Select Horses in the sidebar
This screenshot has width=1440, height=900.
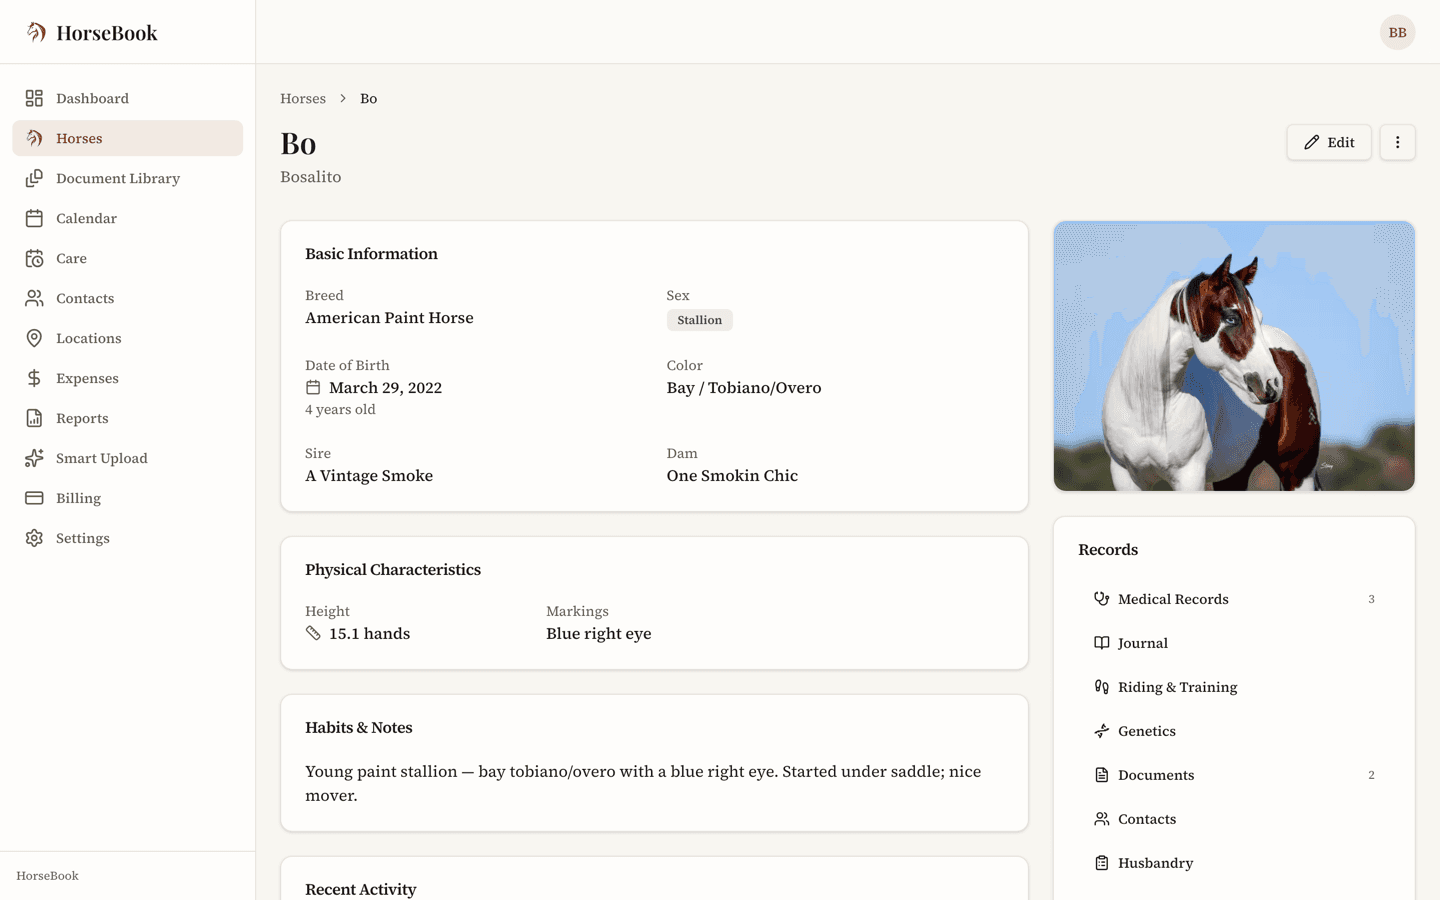(x=128, y=138)
